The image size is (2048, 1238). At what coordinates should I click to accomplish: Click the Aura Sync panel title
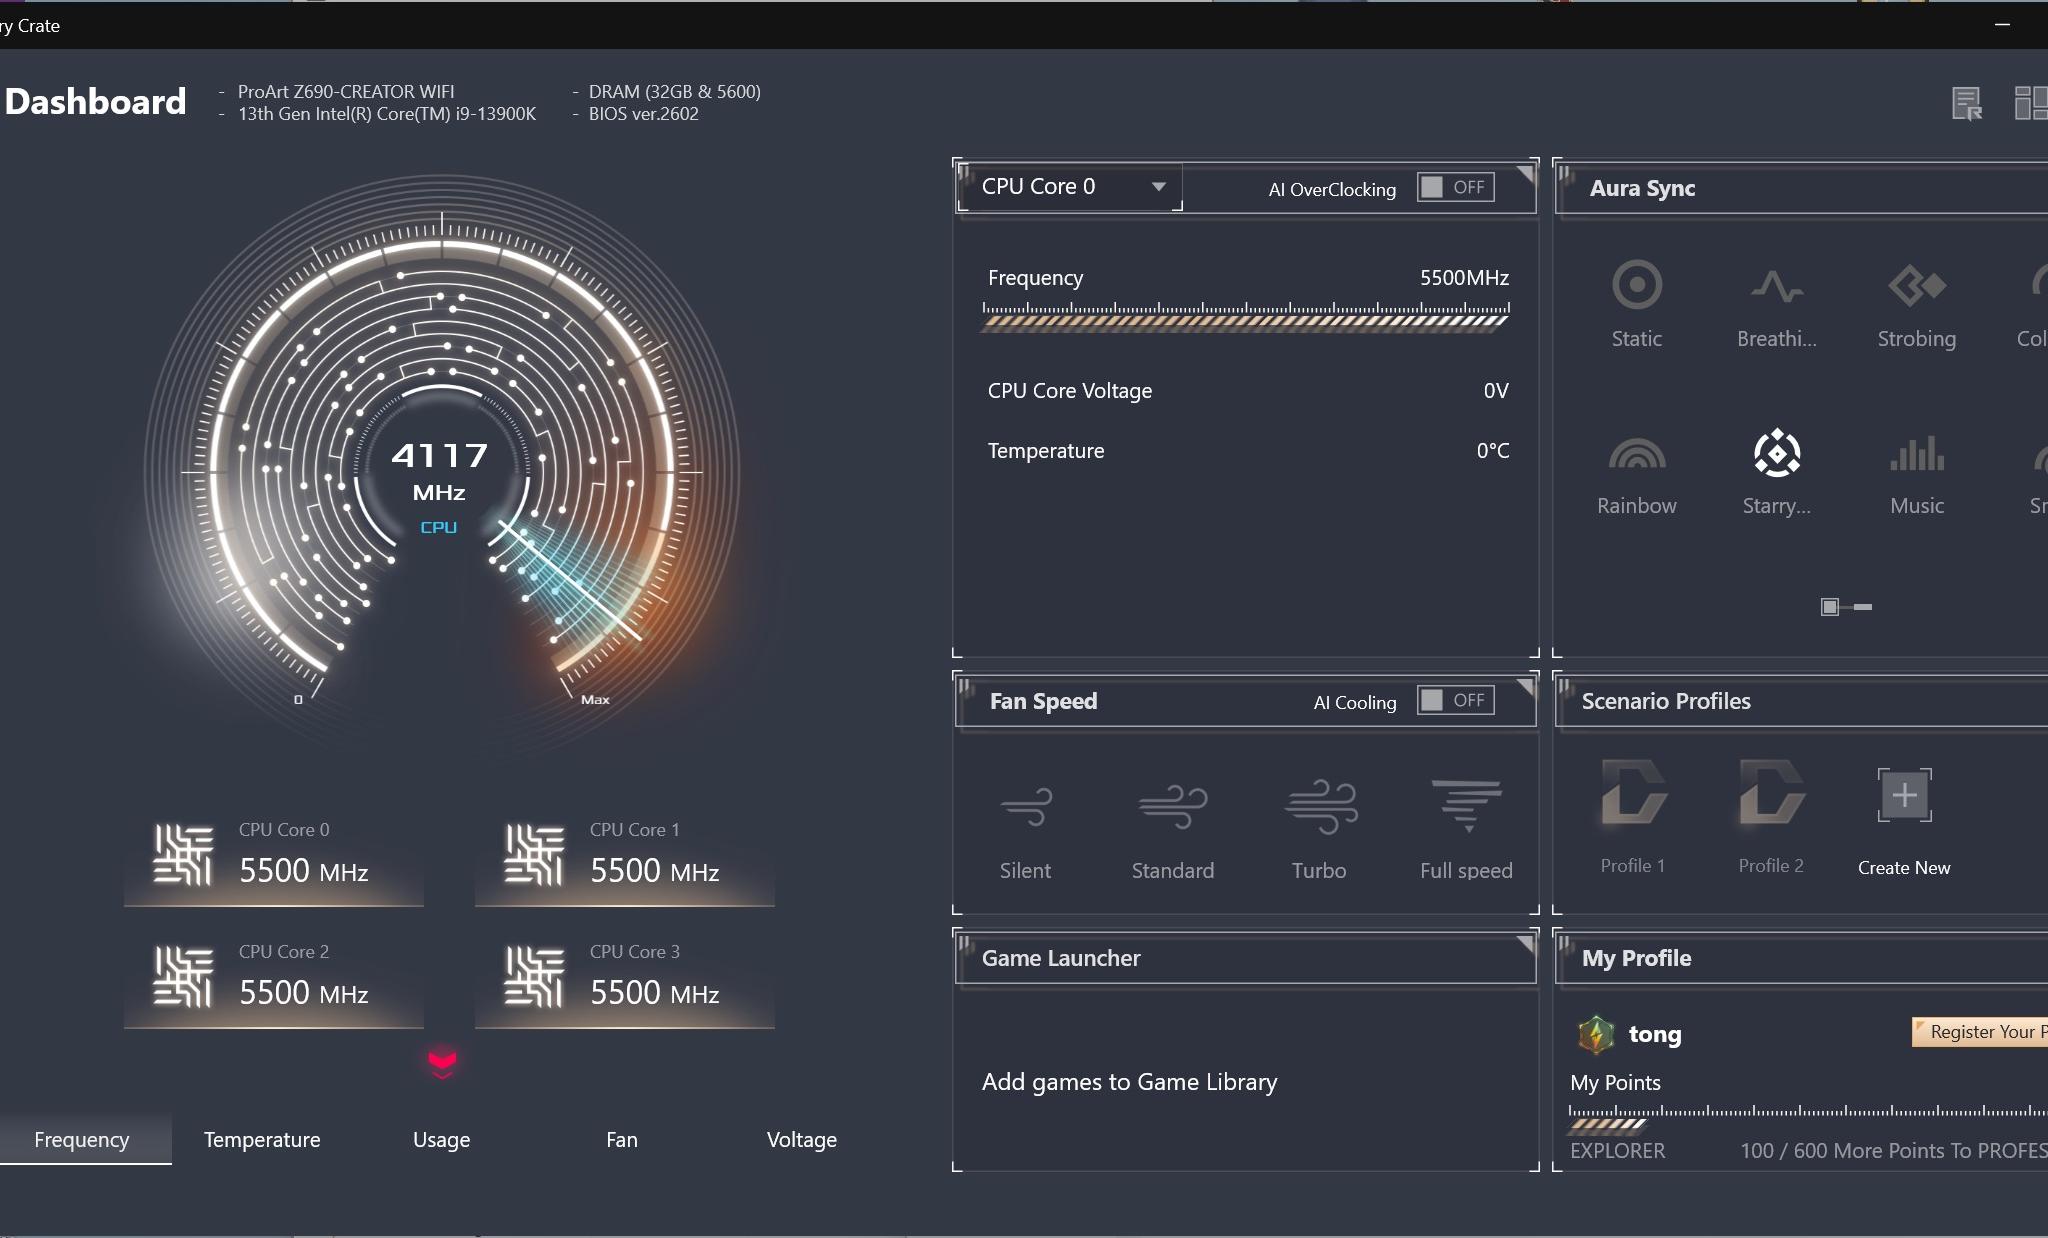pyautogui.click(x=1642, y=188)
